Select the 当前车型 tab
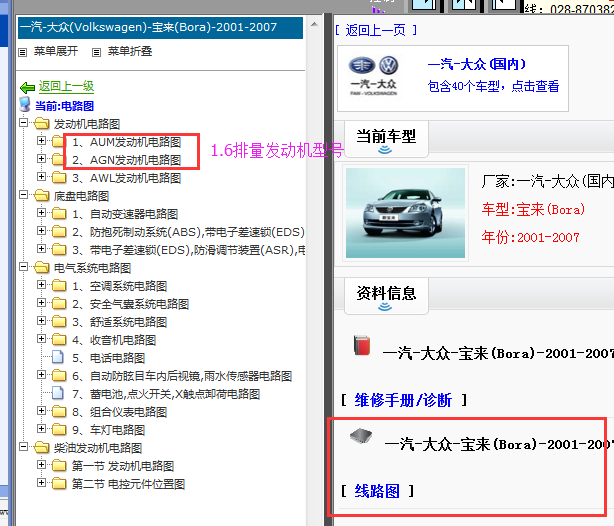 click(386, 139)
